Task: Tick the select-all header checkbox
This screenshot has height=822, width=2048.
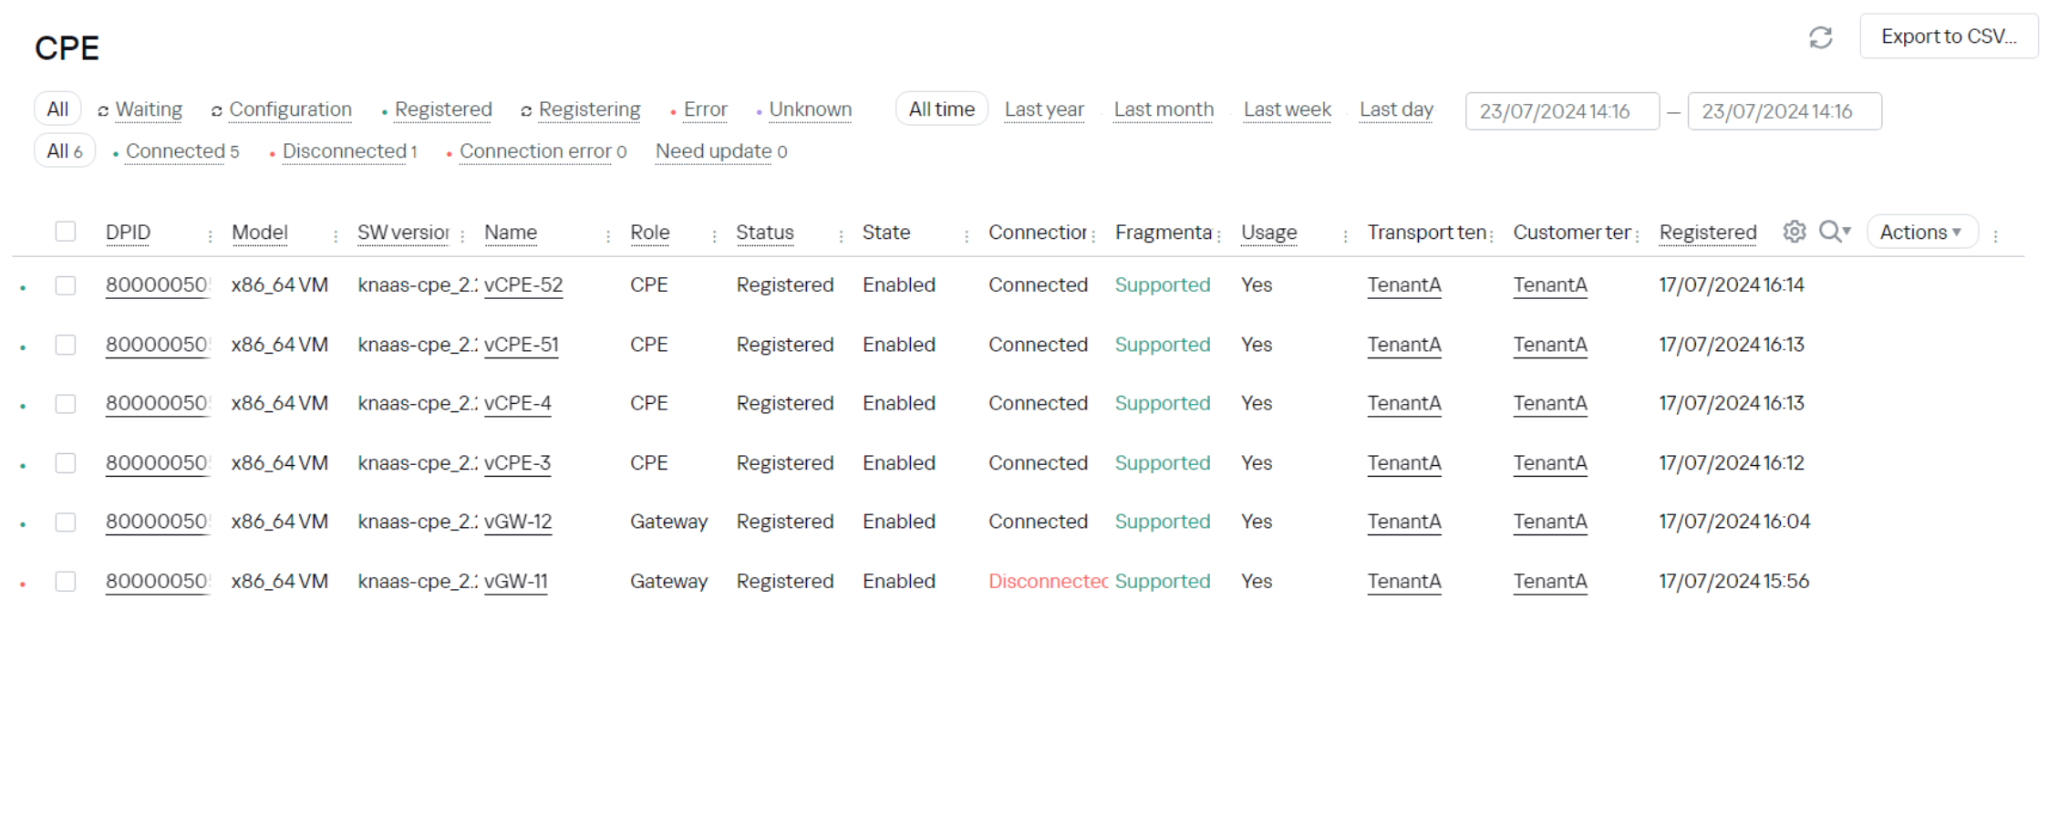Action: tap(66, 232)
